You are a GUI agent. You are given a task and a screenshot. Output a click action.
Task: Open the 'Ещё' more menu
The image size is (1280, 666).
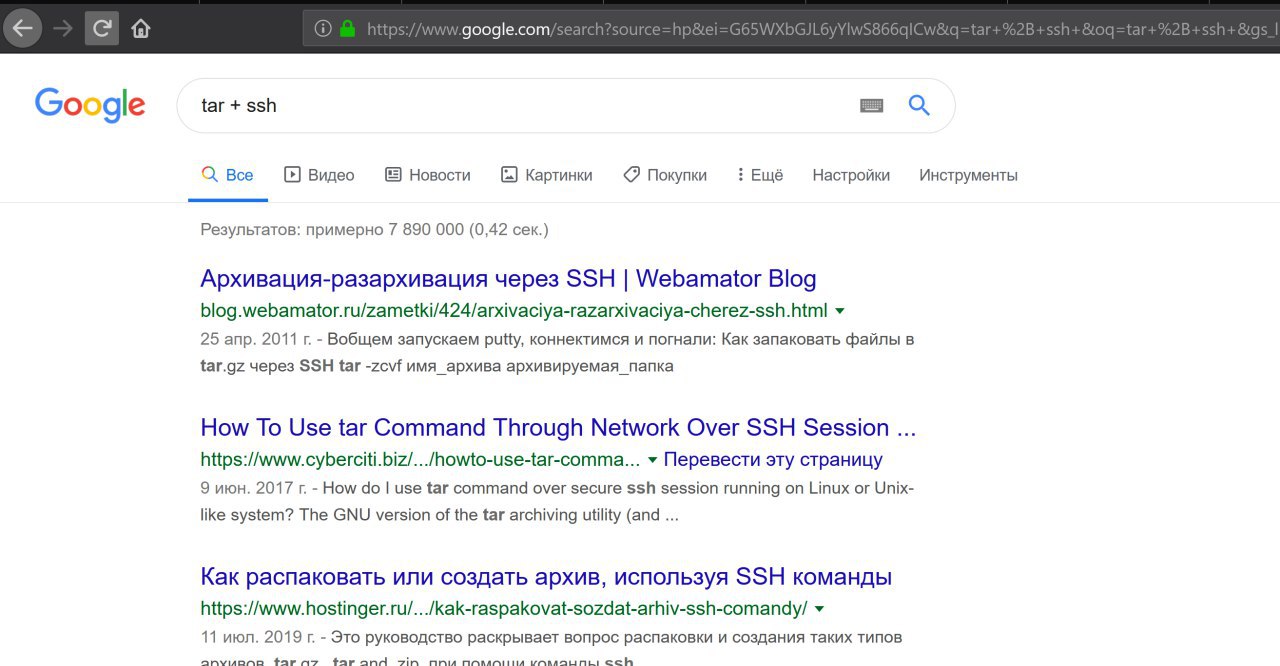pyautogui.click(x=760, y=175)
